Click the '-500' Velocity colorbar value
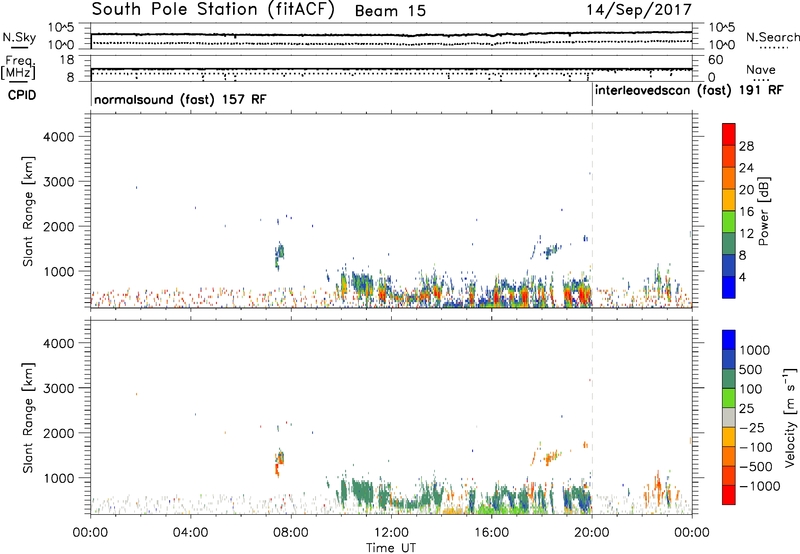Image resolution: width=800 pixels, height=554 pixels. point(756,467)
